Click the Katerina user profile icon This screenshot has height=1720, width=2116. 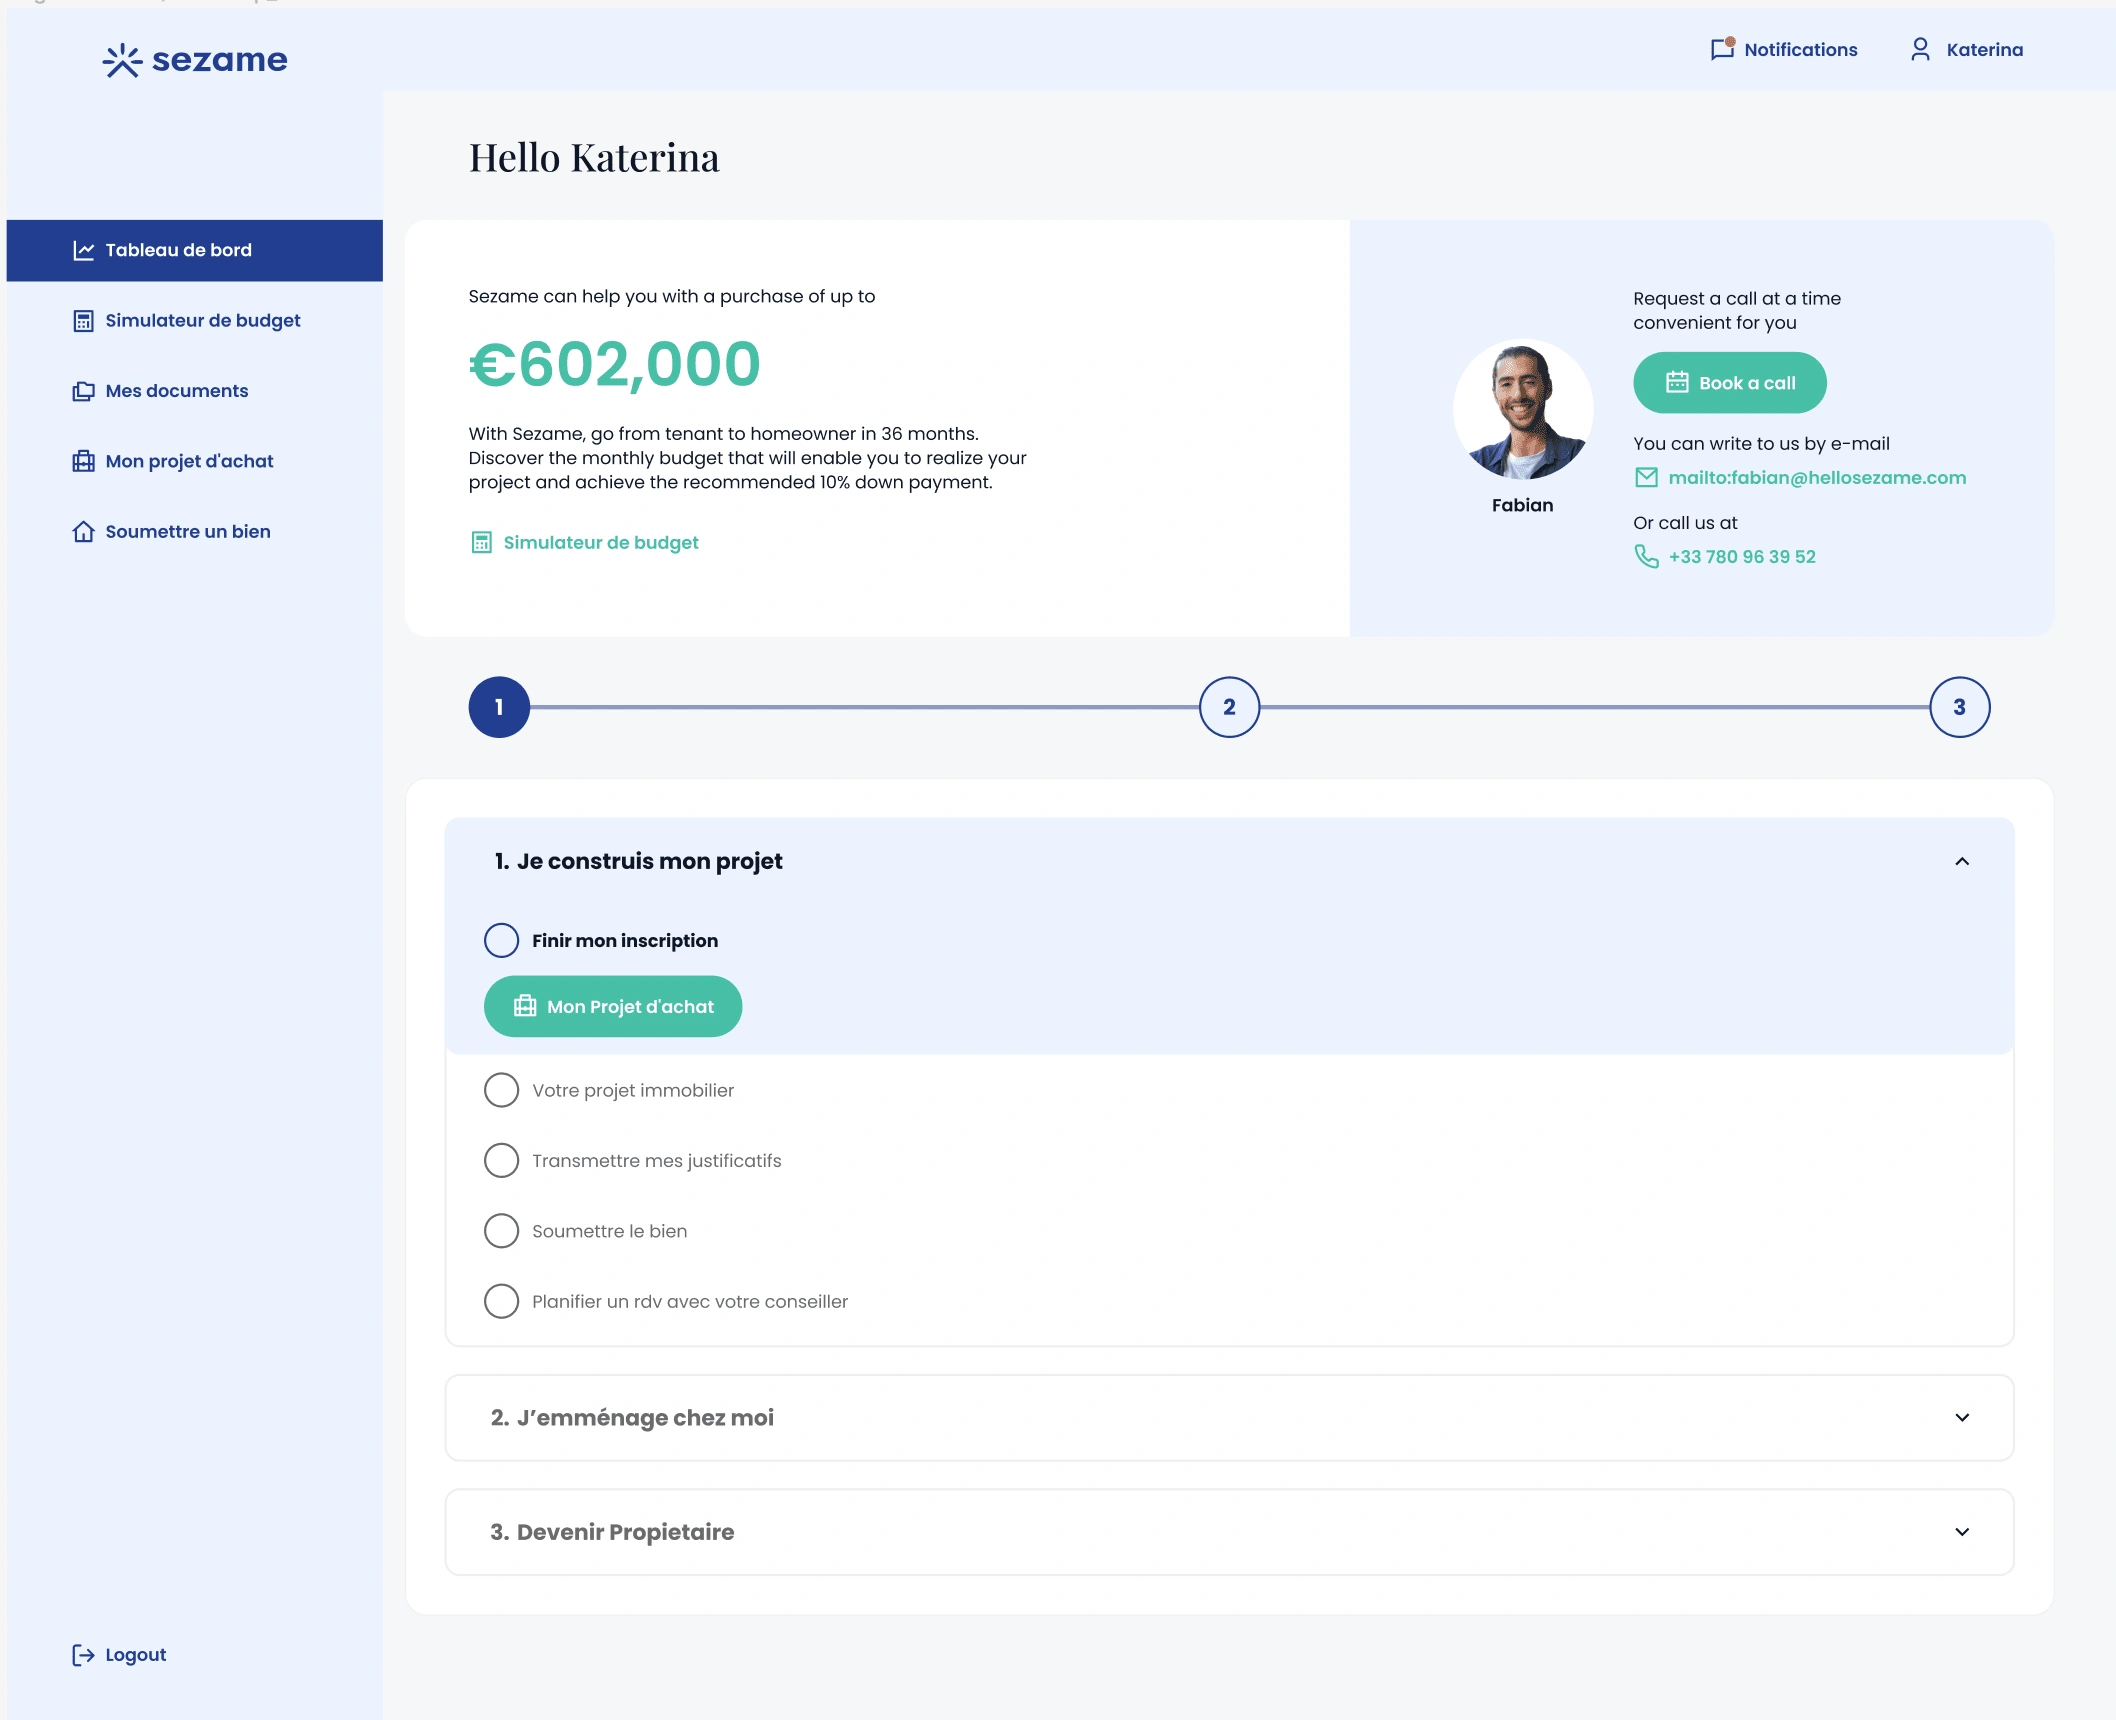click(x=1920, y=49)
